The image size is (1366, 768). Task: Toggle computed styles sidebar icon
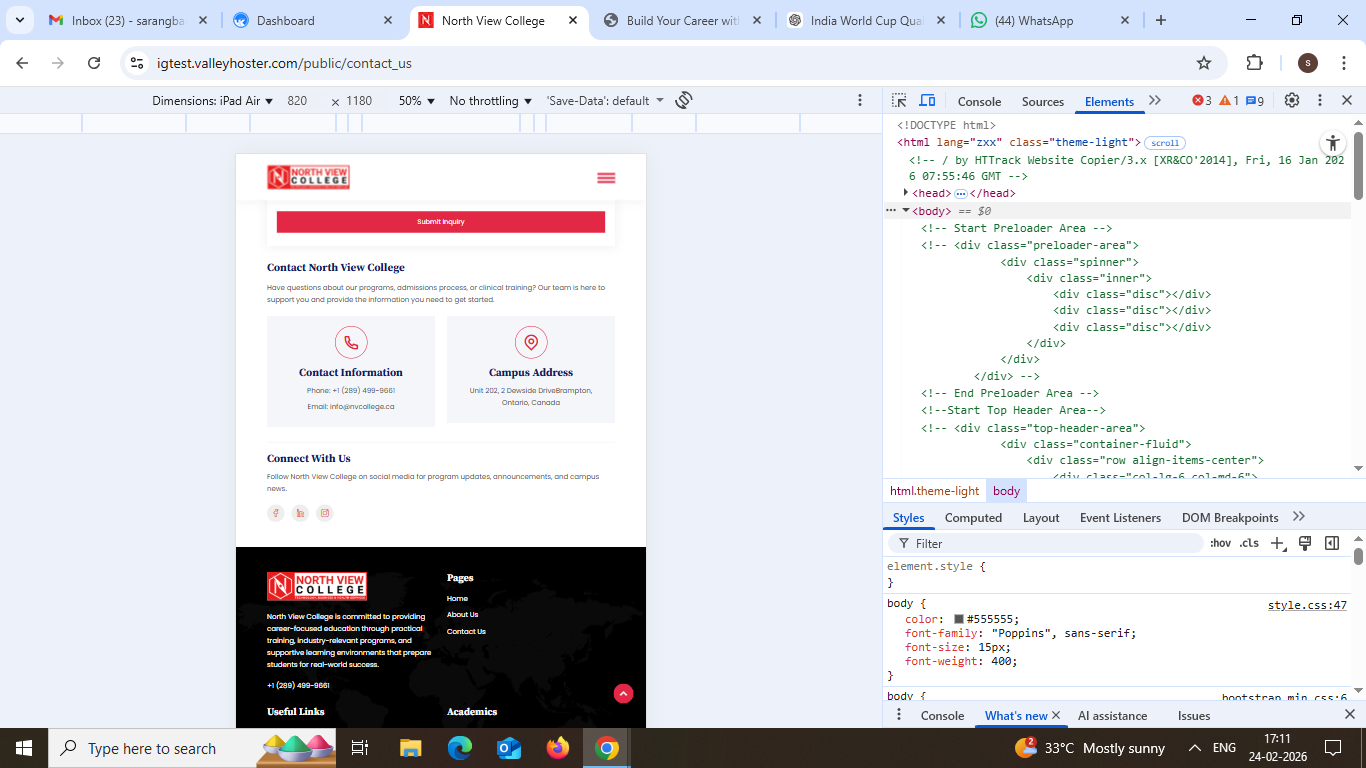coord(1332,543)
